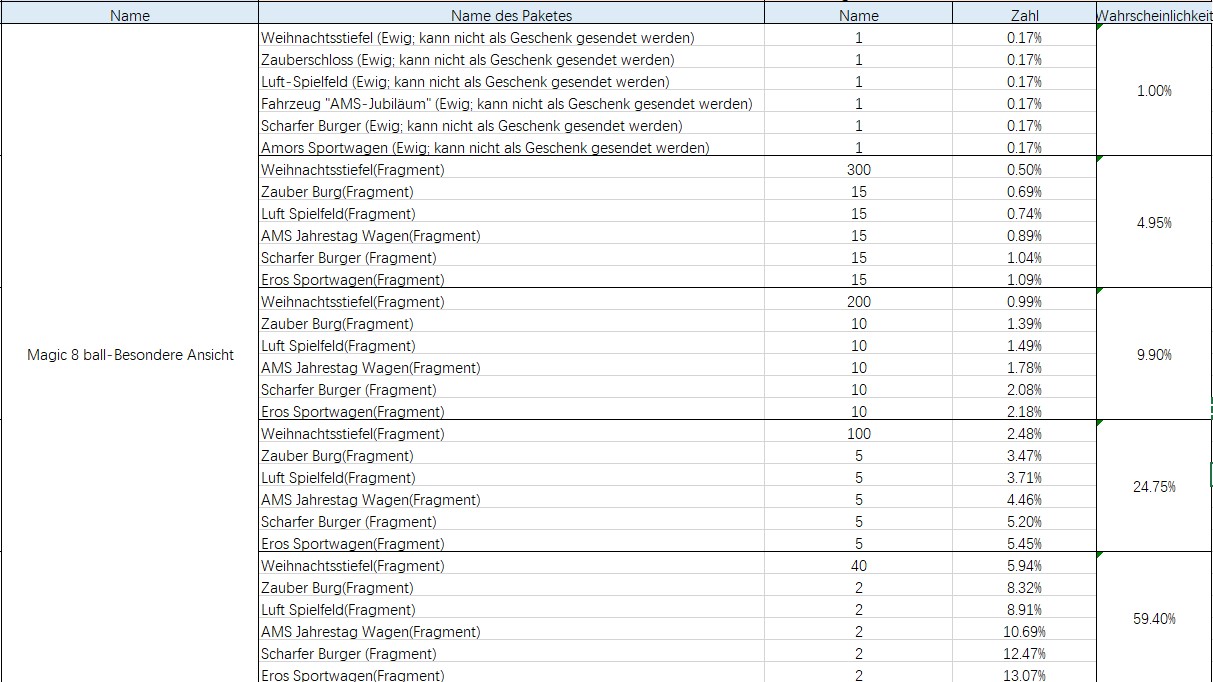Image resolution: width=1213 pixels, height=682 pixels.
Task: Select the "Zauberschloss (Ewig...)" cell
Action: click(x=511, y=59)
